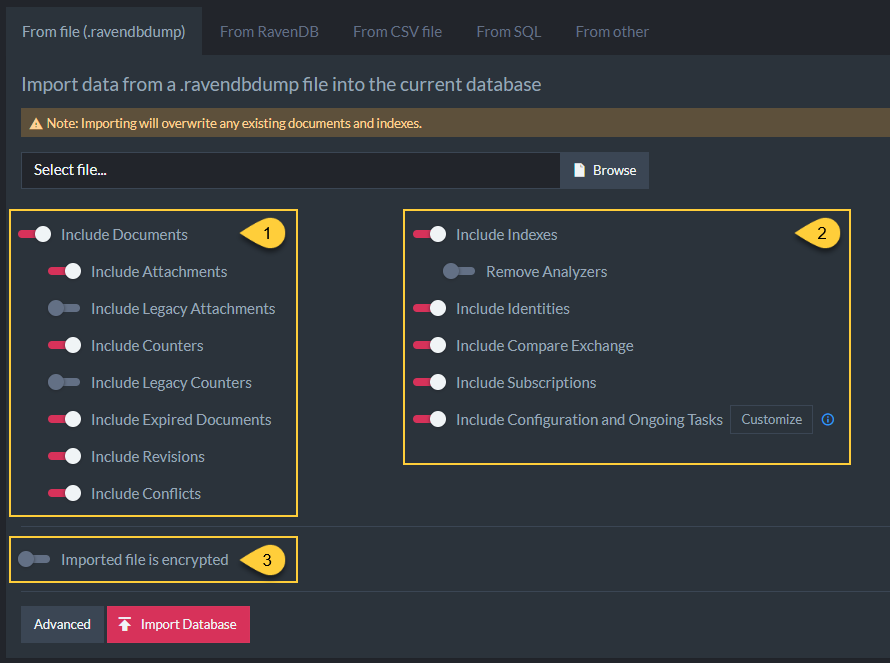Click the Select file input field
The width and height of the screenshot is (890, 663).
(x=291, y=170)
